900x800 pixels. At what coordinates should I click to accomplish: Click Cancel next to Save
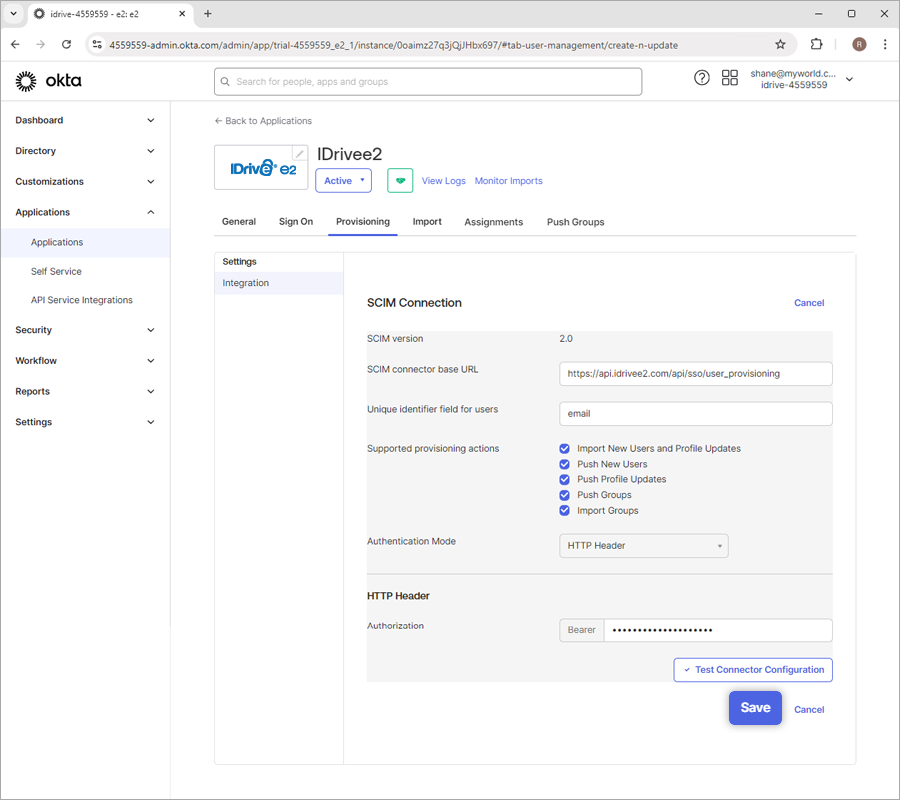click(809, 709)
